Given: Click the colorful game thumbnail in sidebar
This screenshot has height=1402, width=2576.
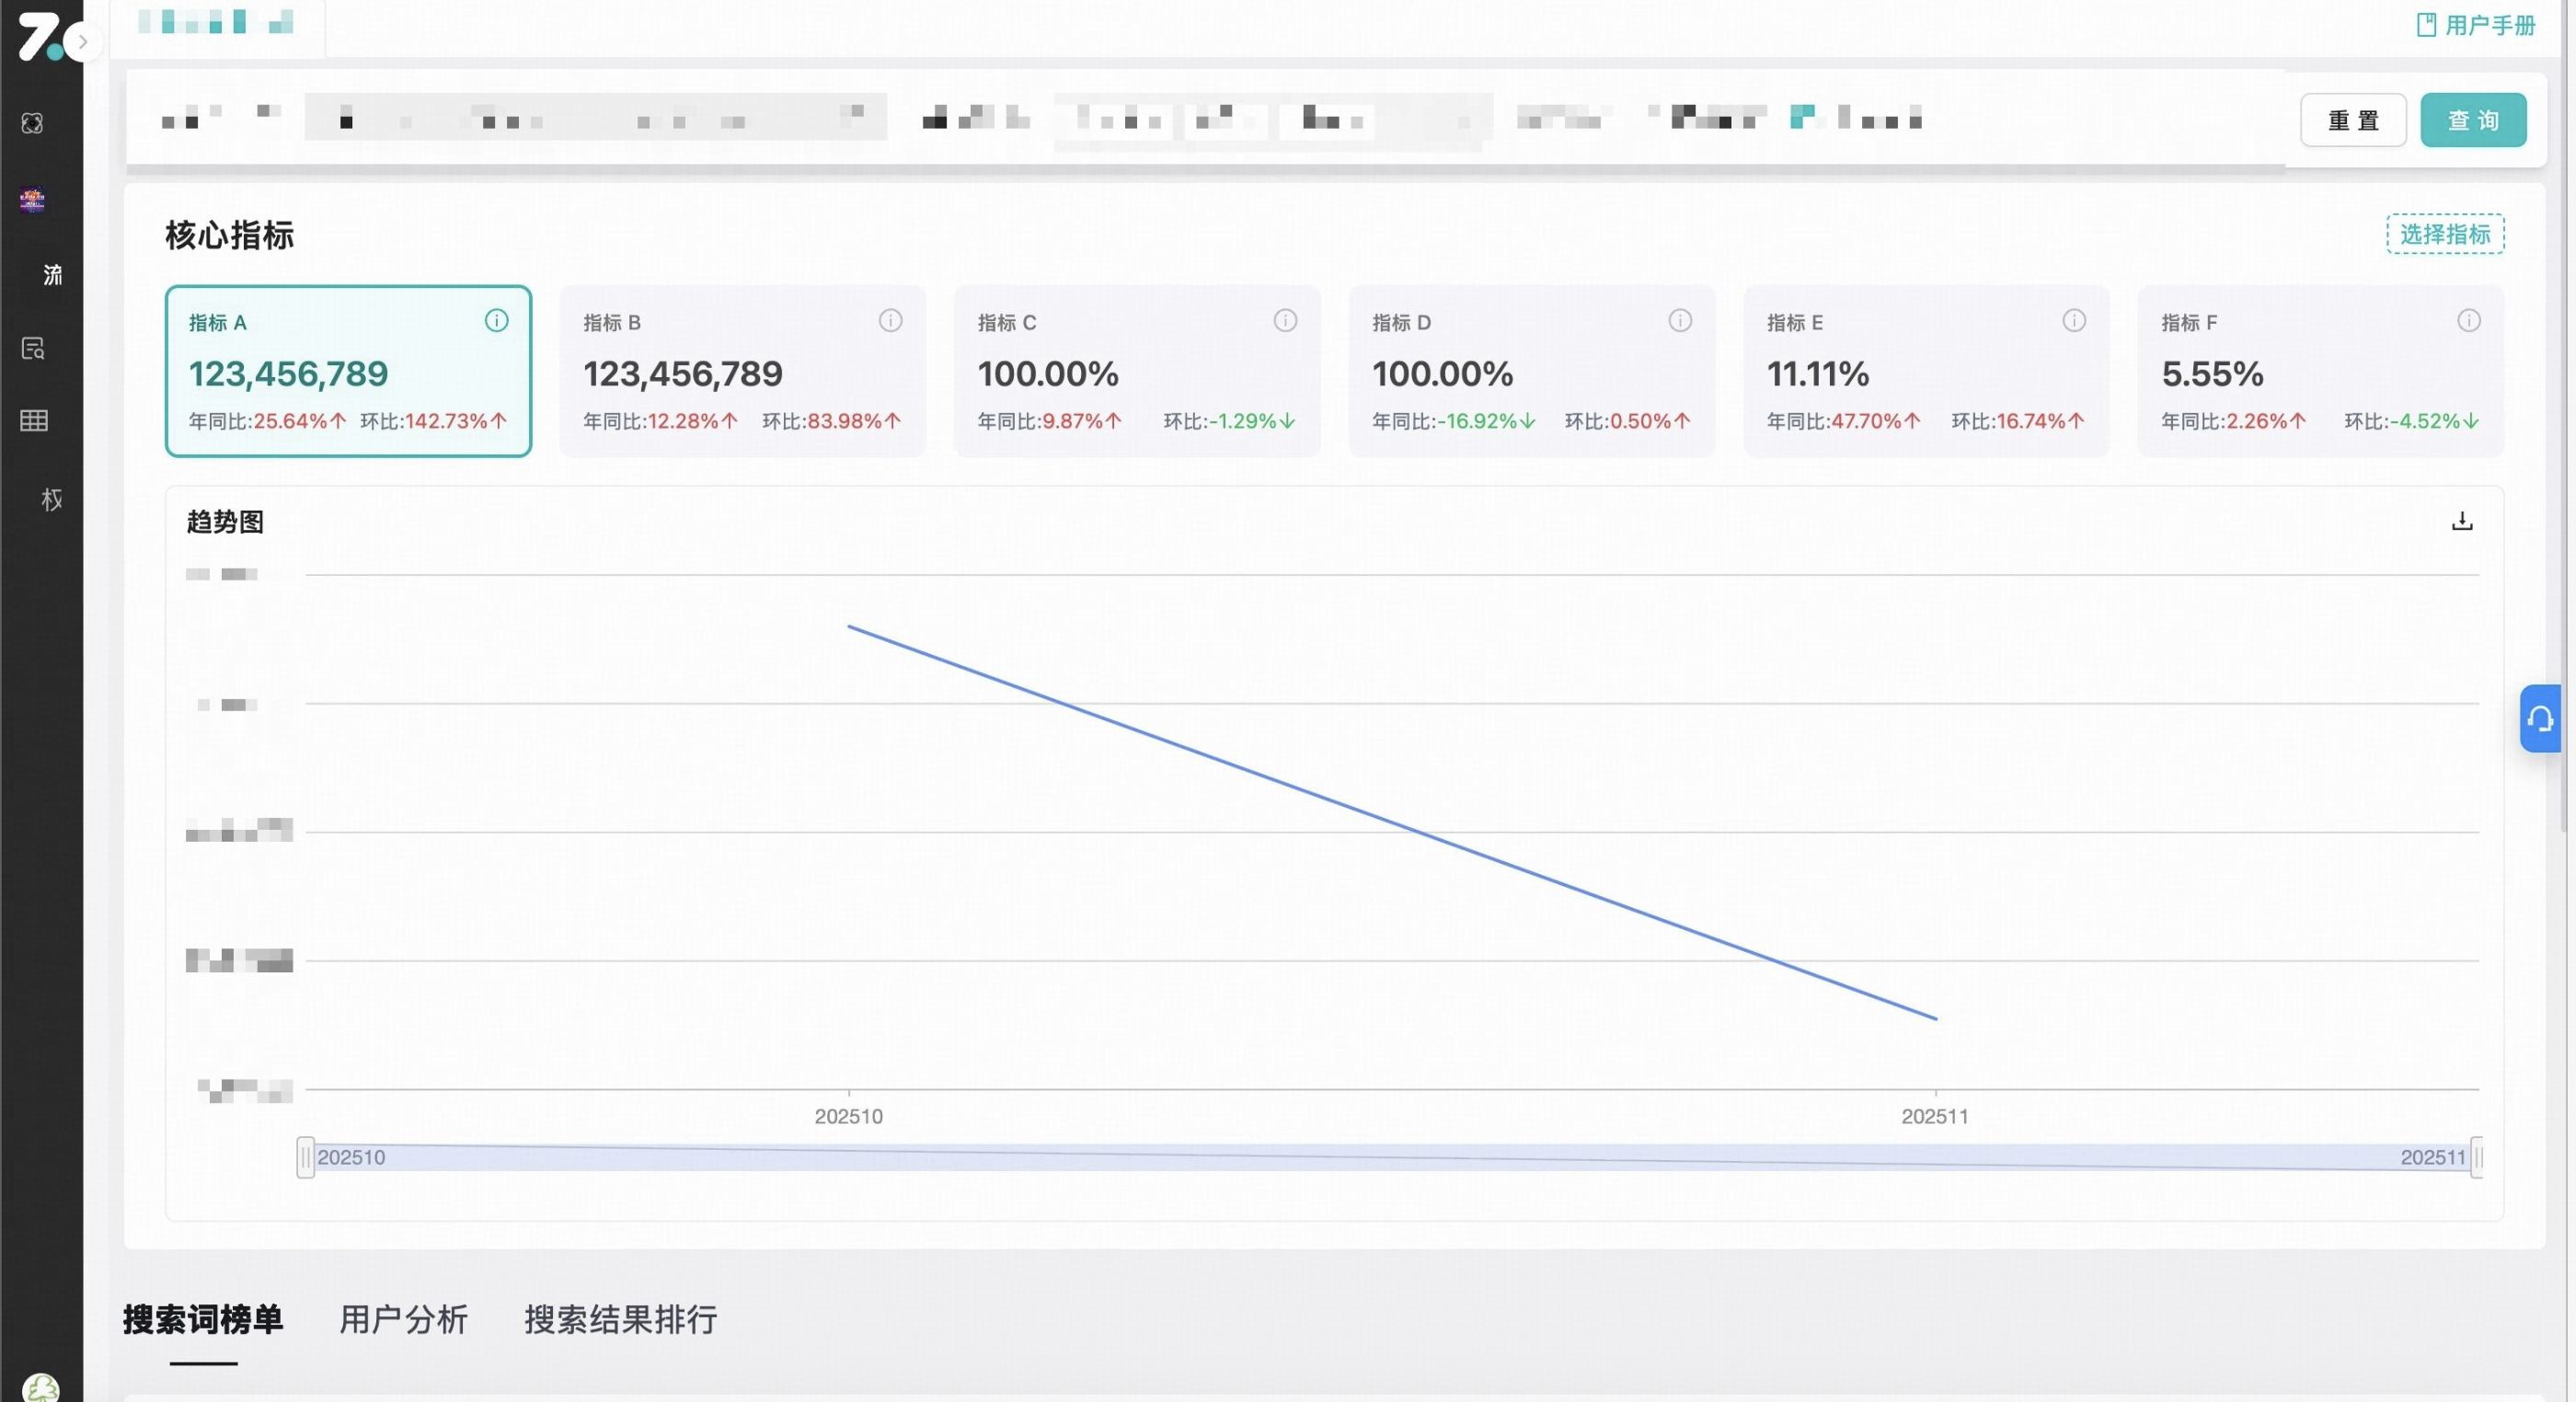Looking at the screenshot, I should point(32,200).
